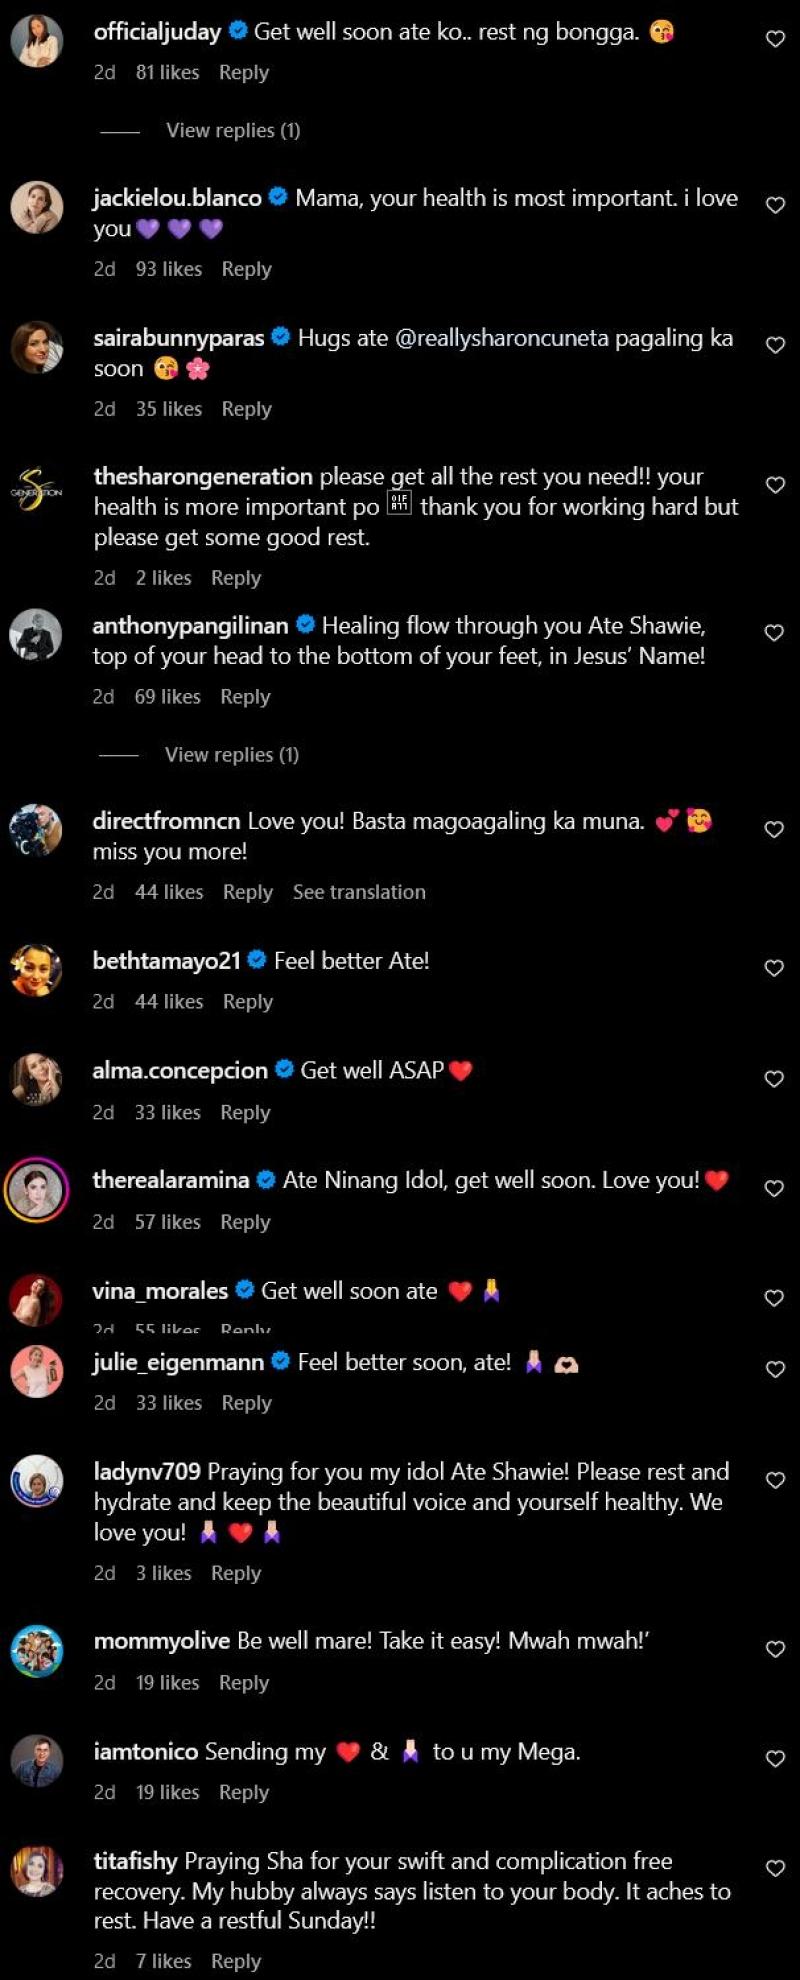Like the bethtamayo21 comment
The width and height of the screenshot is (800, 1980).
tap(774, 968)
